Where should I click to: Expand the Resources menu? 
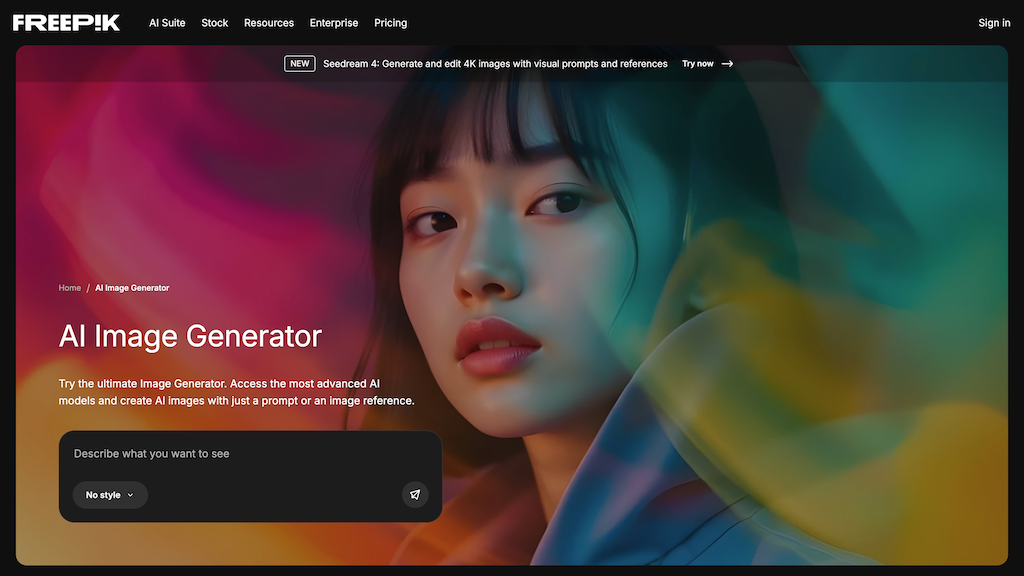(x=268, y=22)
